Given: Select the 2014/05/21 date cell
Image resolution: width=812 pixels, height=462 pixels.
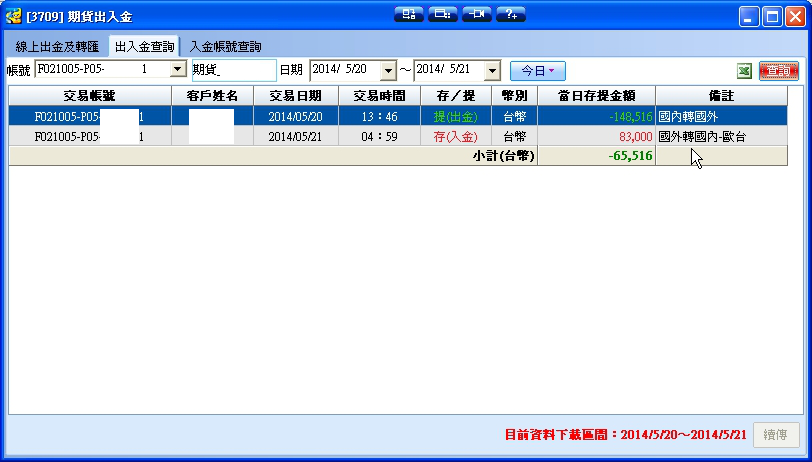Looking at the screenshot, I should (x=296, y=136).
